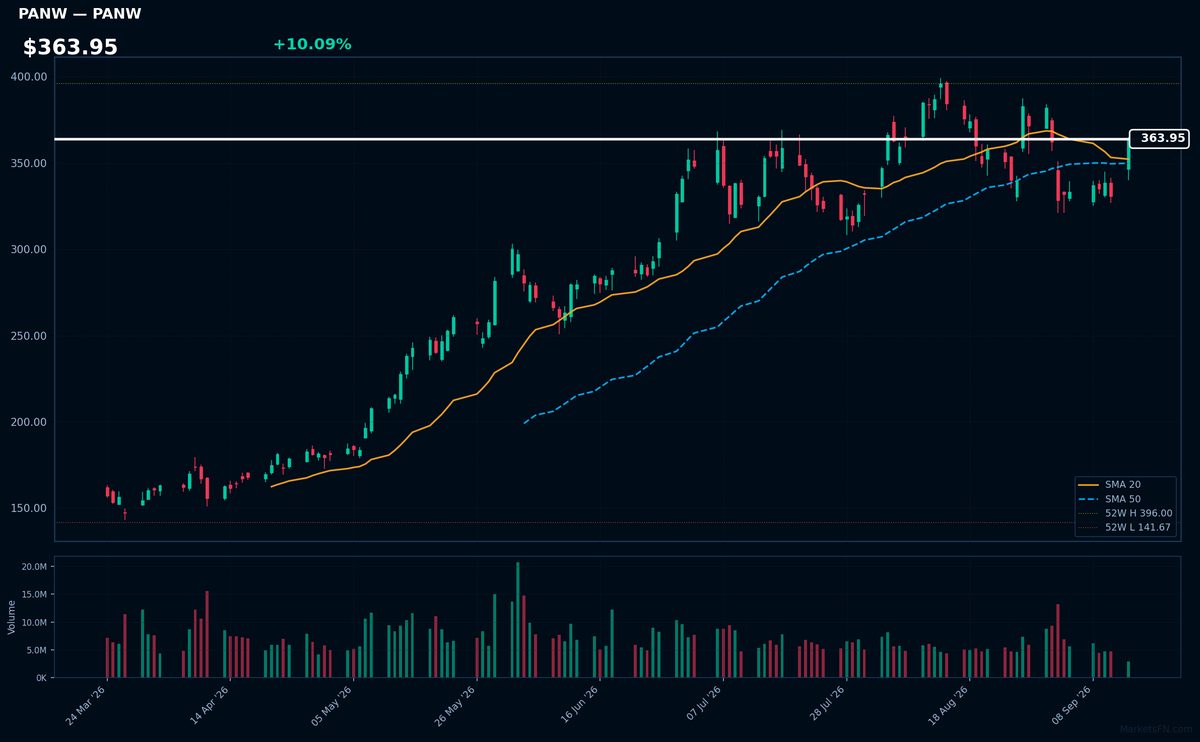This screenshot has height=742, width=1200.
Task: Click the 0K volume axis label
Action: pos(41,678)
